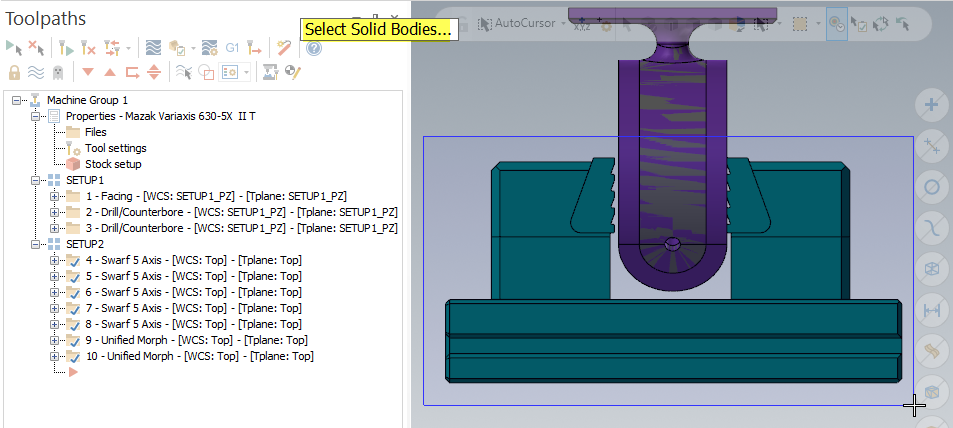Open Files under Properties
This screenshot has width=953, height=428.
tap(95, 132)
